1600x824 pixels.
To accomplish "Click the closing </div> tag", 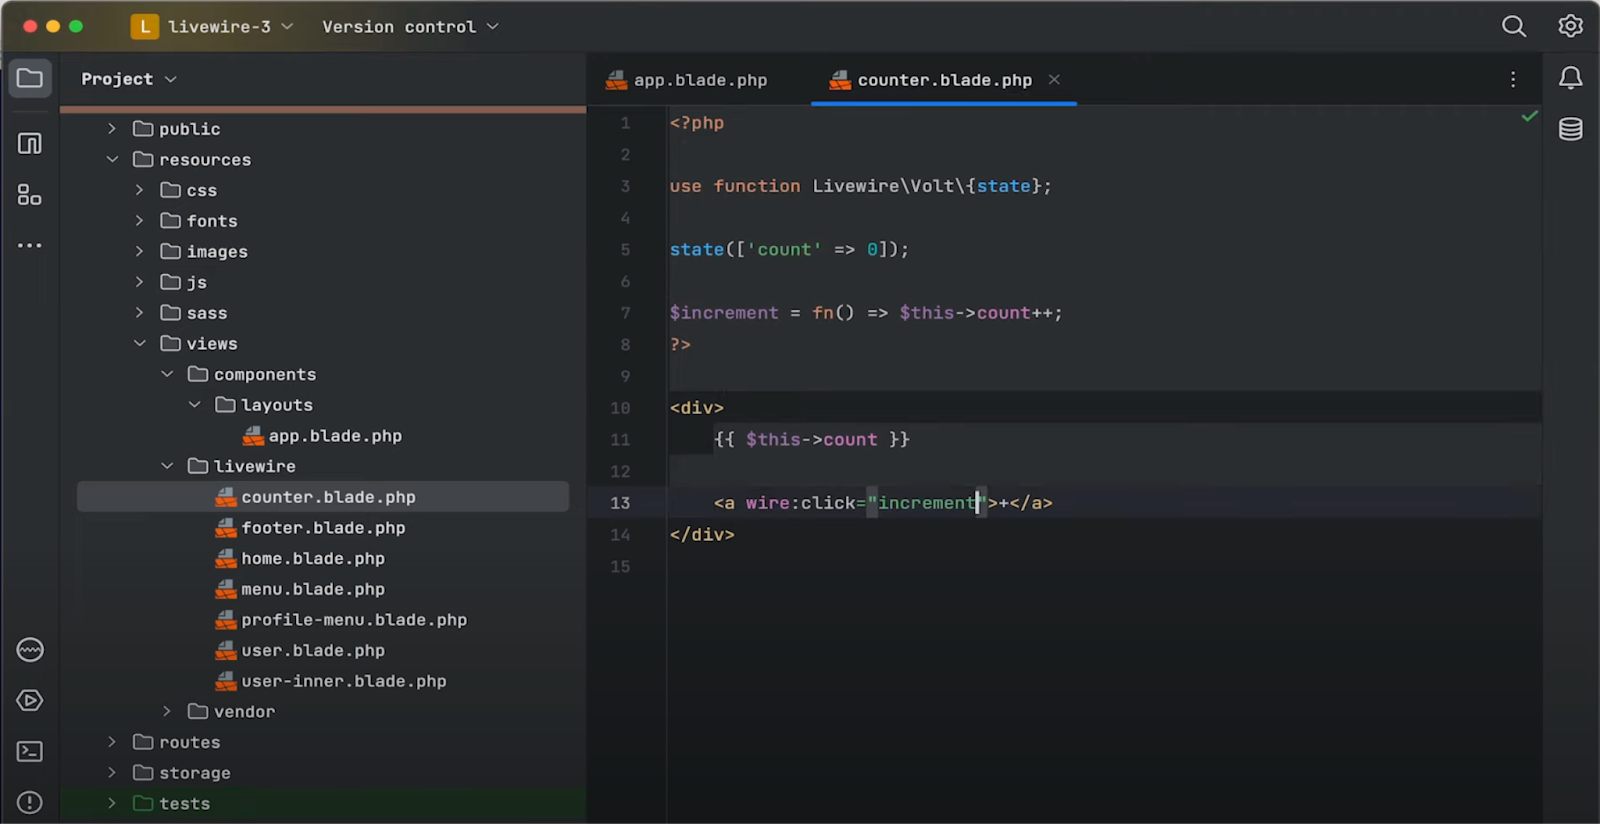I will coord(702,535).
